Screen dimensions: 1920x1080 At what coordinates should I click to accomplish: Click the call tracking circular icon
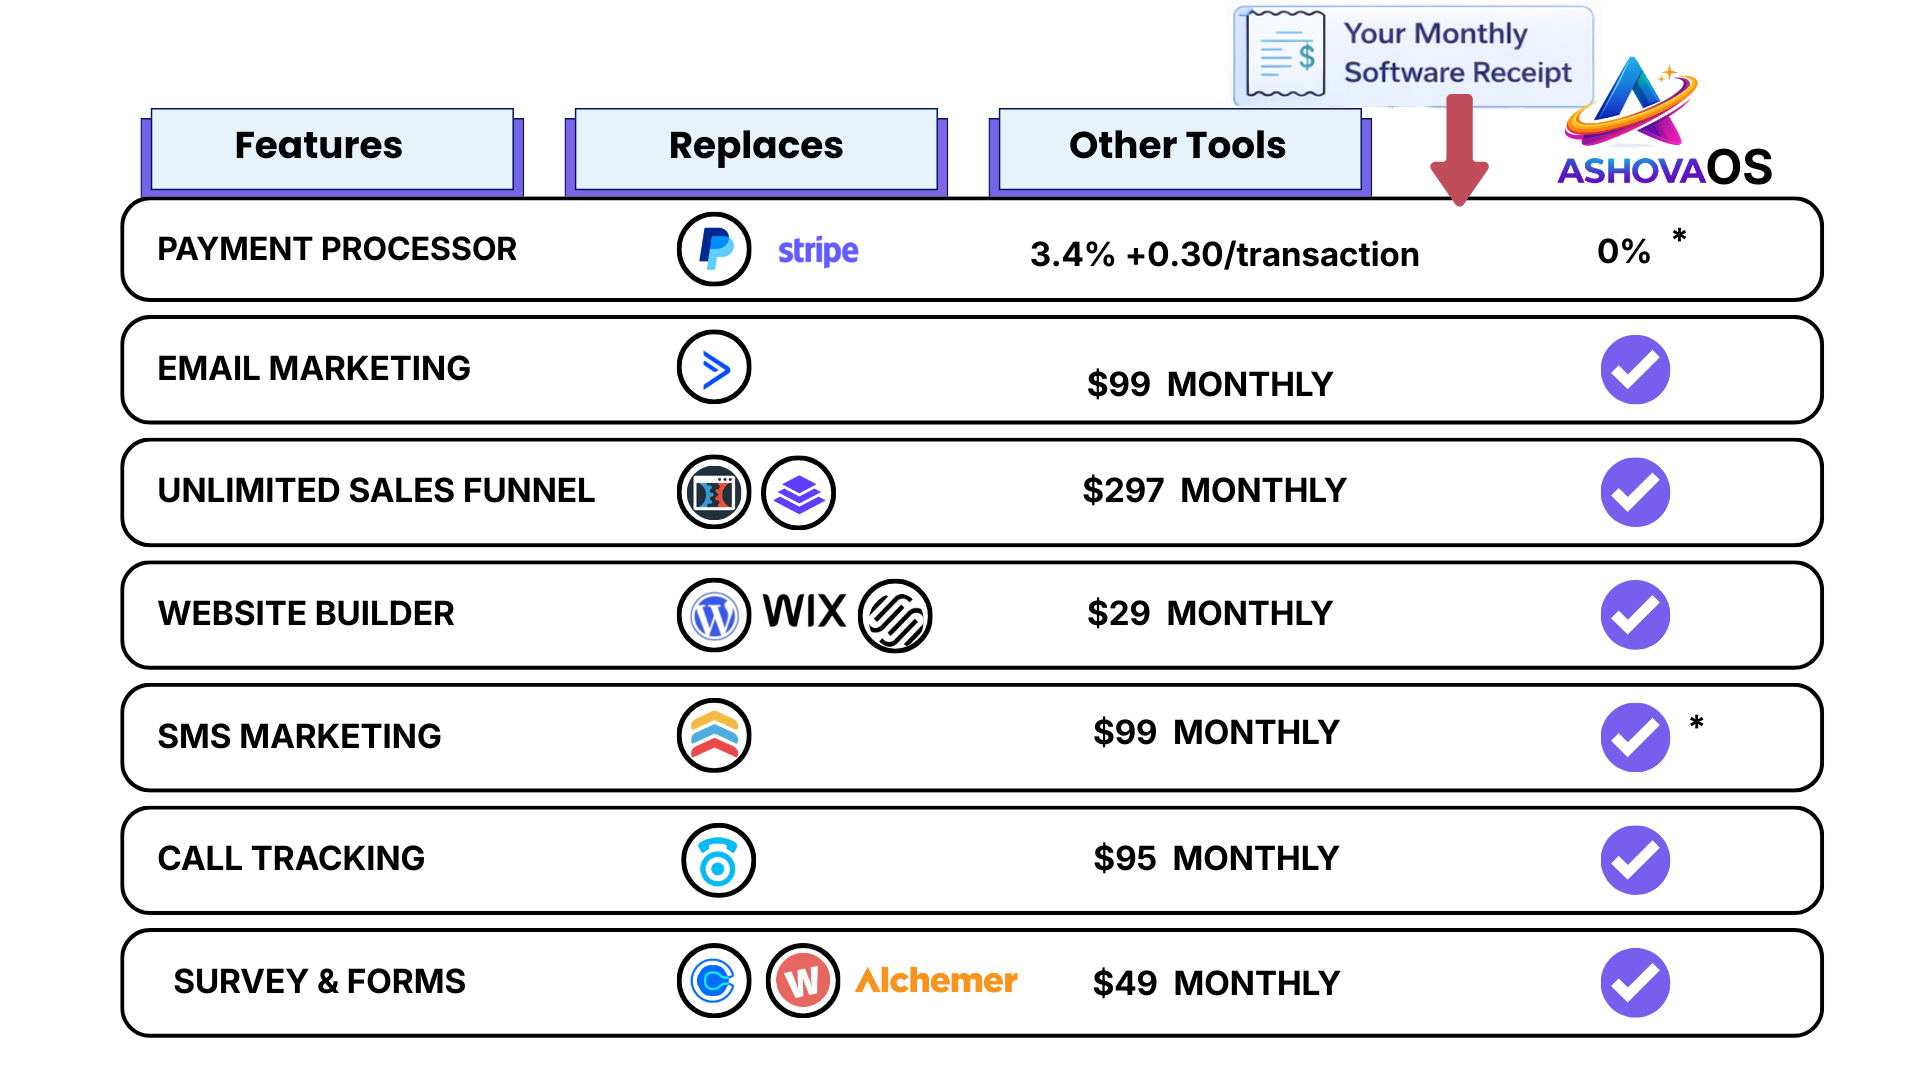(718, 860)
